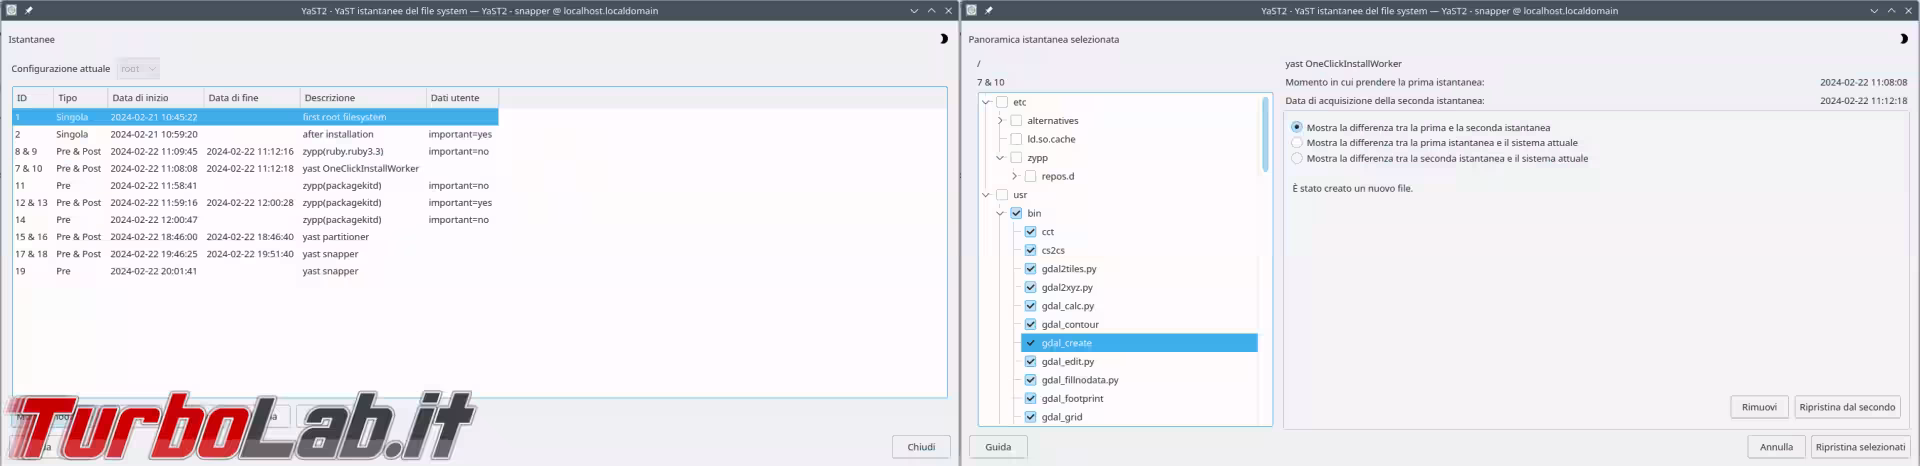1920x466 pixels.
Task: Maximize the right YaST2 snapper window
Action: 1891,11
